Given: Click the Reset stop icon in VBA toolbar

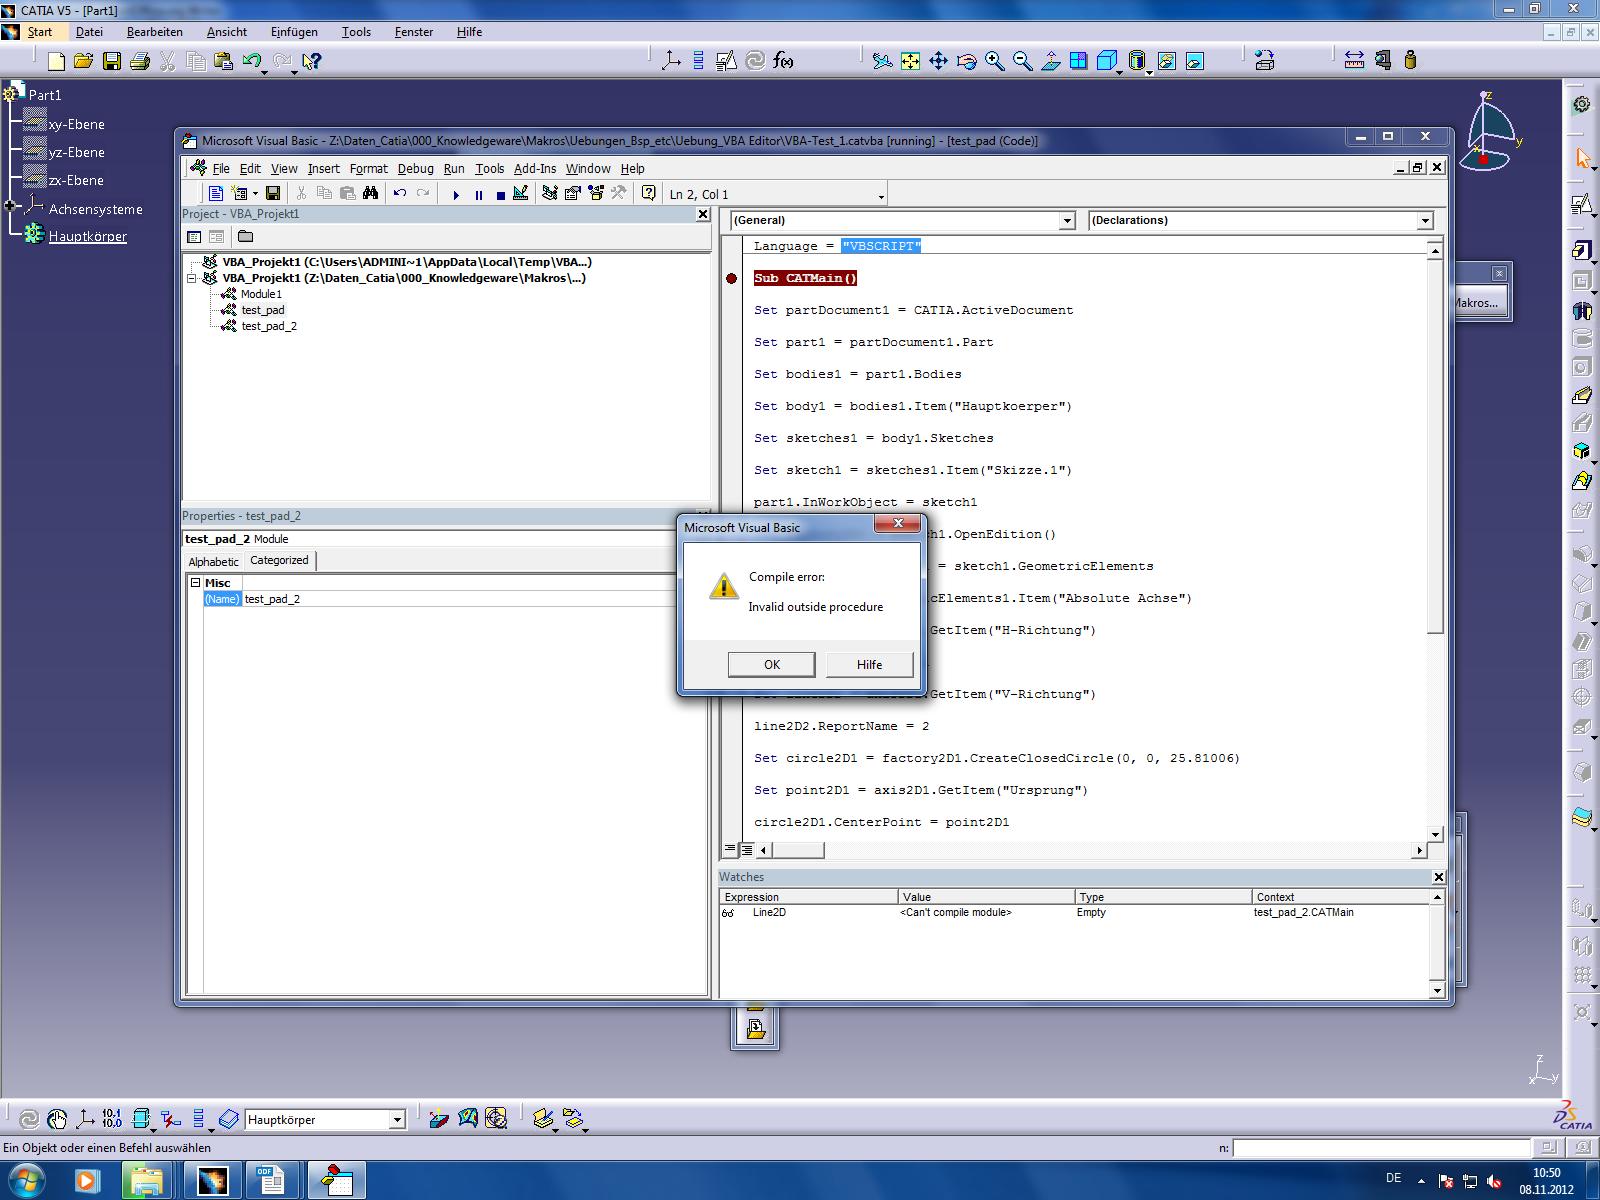Looking at the screenshot, I should pyautogui.click(x=500, y=194).
